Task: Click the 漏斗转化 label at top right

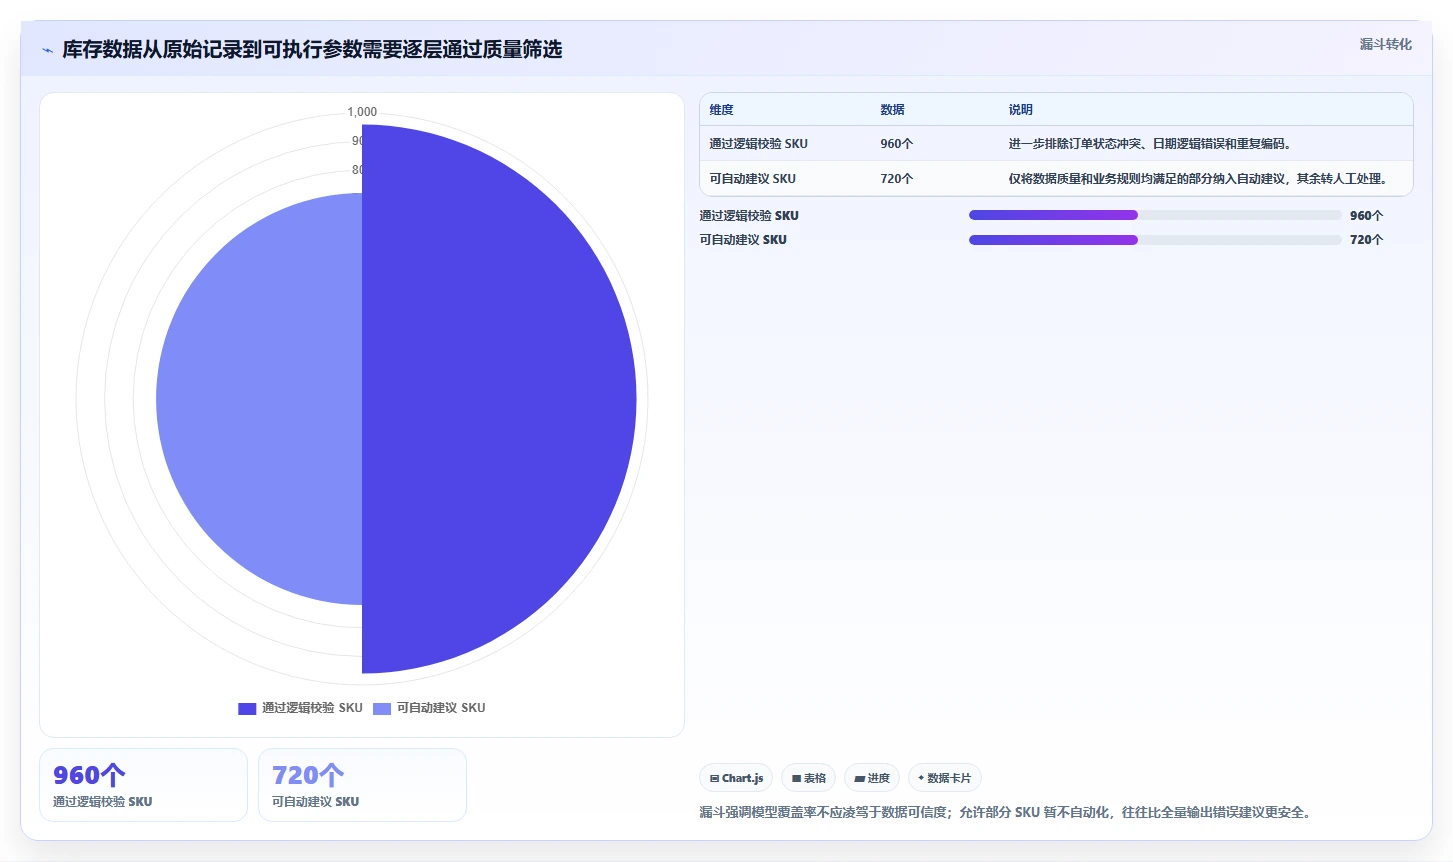Action: click(x=1385, y=44)
